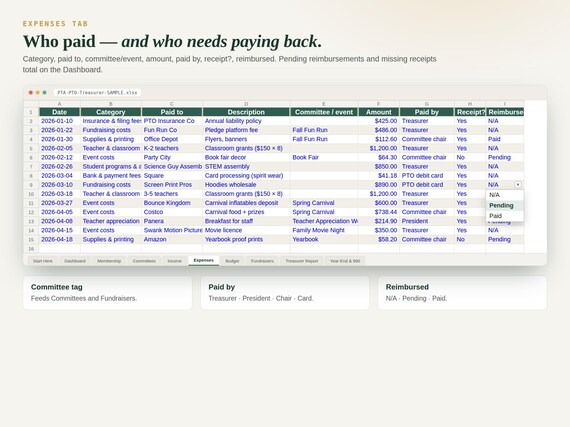Click the Committee tag info card
This screenshot has height=427, width=570.
pos(108,293)
